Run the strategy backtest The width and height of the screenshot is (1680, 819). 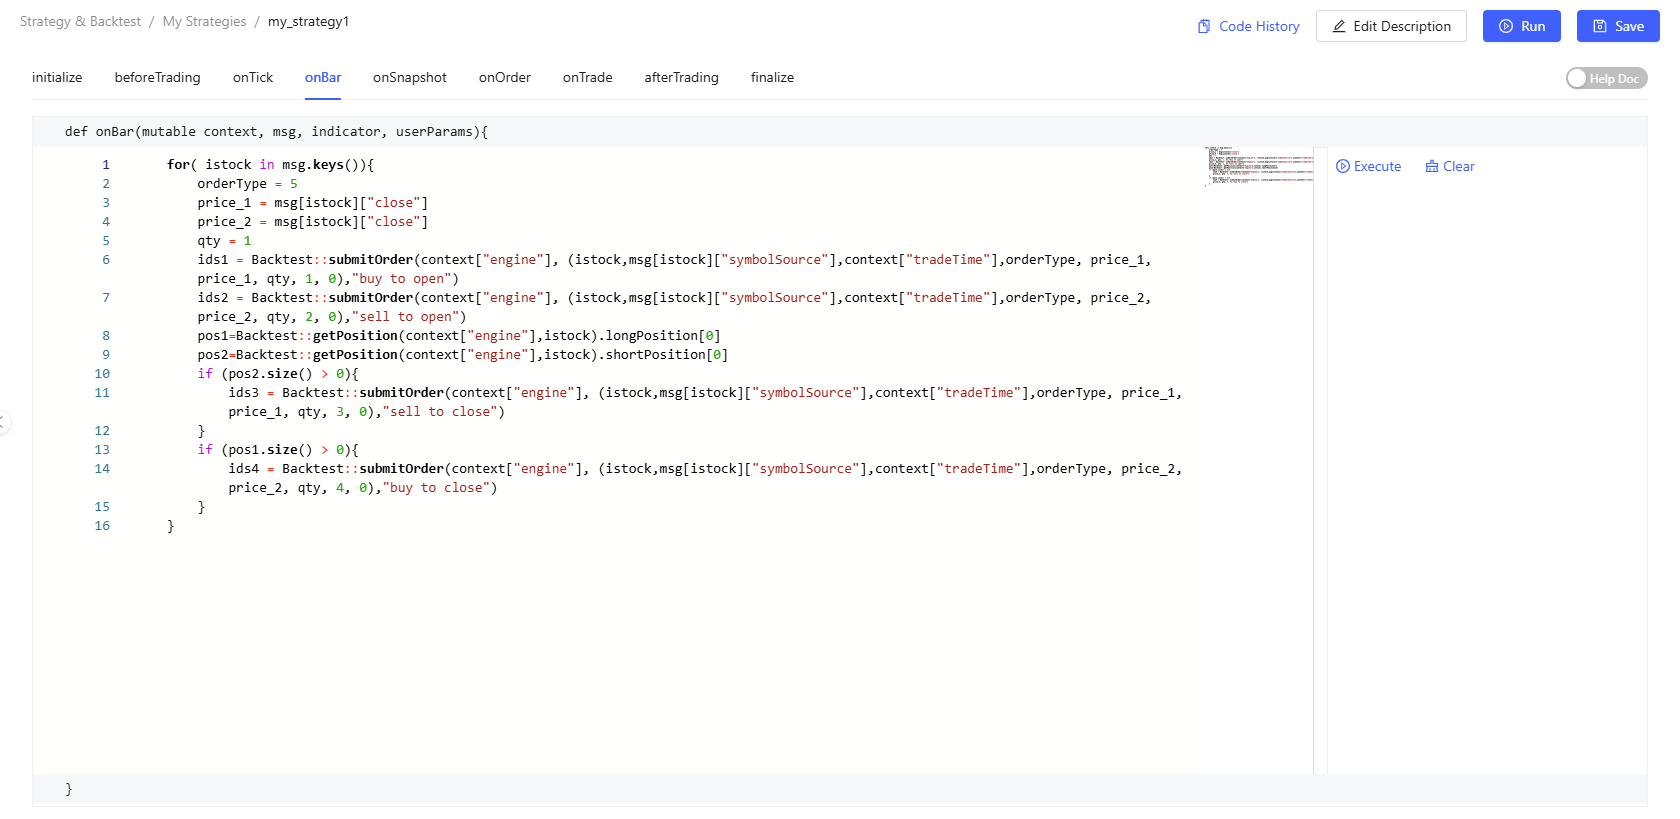pyautogui.click(x=1521, y=26)
